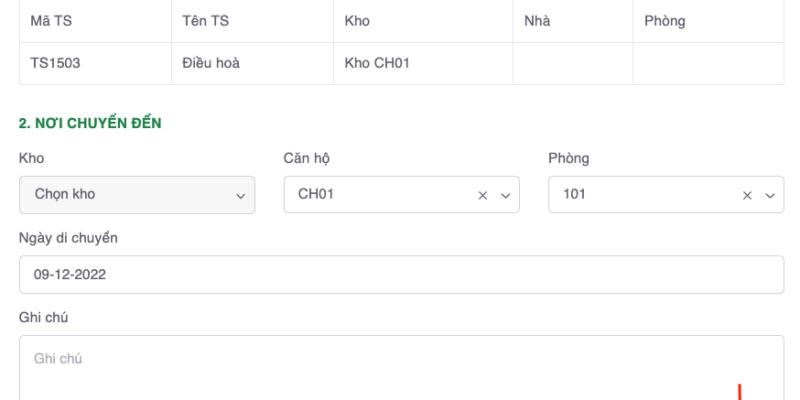
Task: Click the 101 value in Phòng
Action: click(x=574, y=195)
